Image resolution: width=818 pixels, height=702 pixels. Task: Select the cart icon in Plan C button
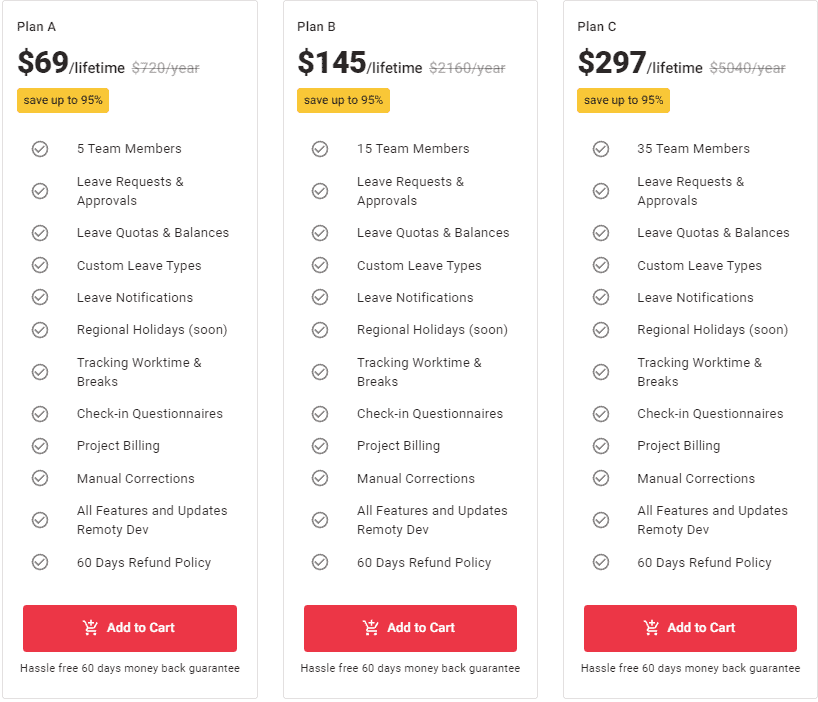click(653, 628)
